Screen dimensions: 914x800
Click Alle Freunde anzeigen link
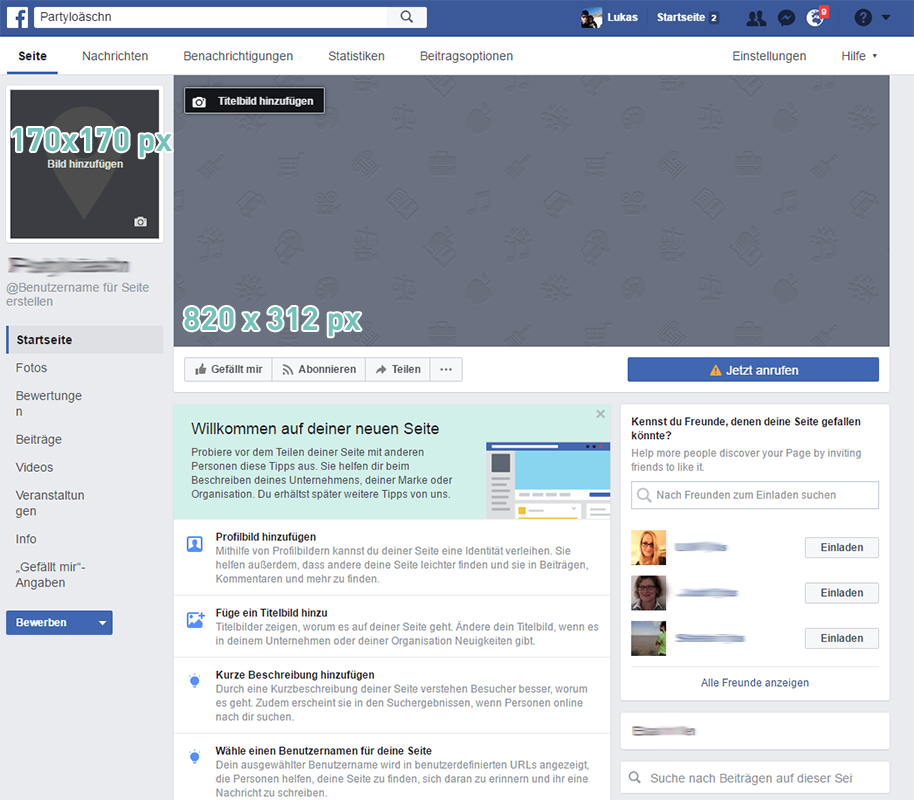[754, 683]
